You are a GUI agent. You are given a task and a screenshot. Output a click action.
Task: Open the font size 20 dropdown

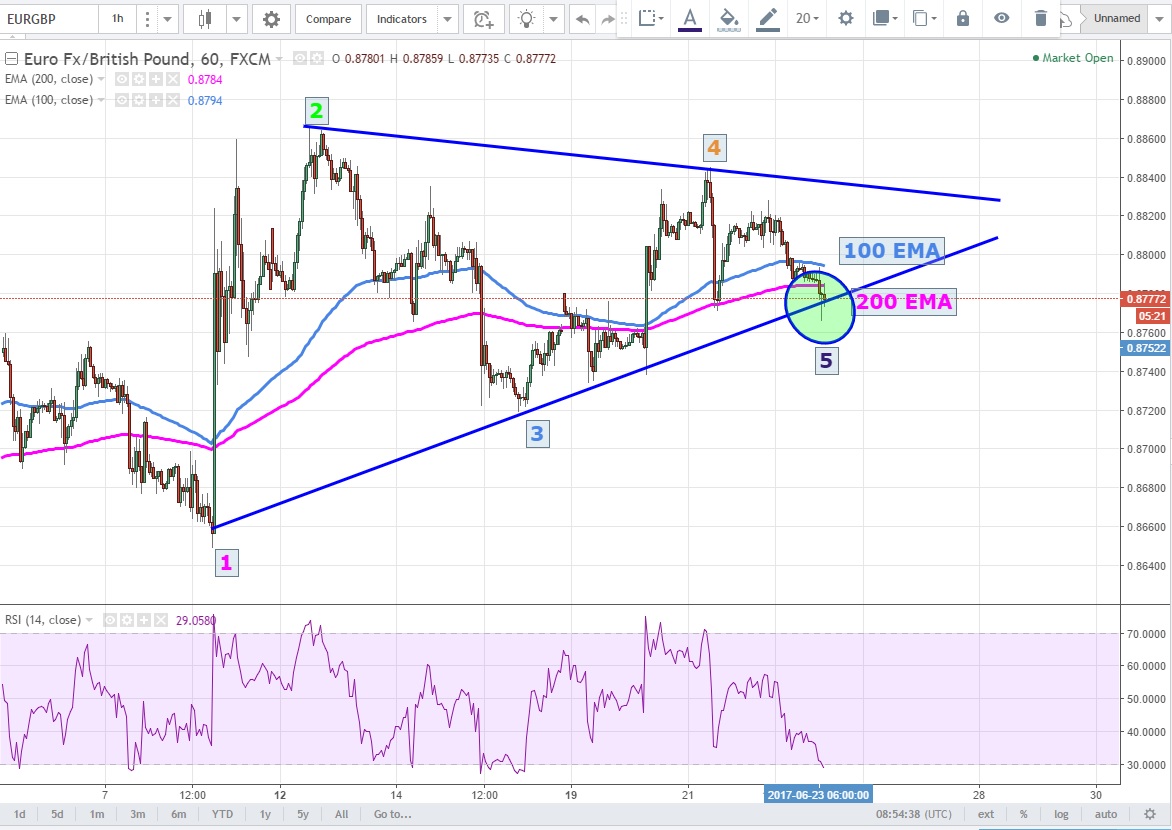pos(807,18)
